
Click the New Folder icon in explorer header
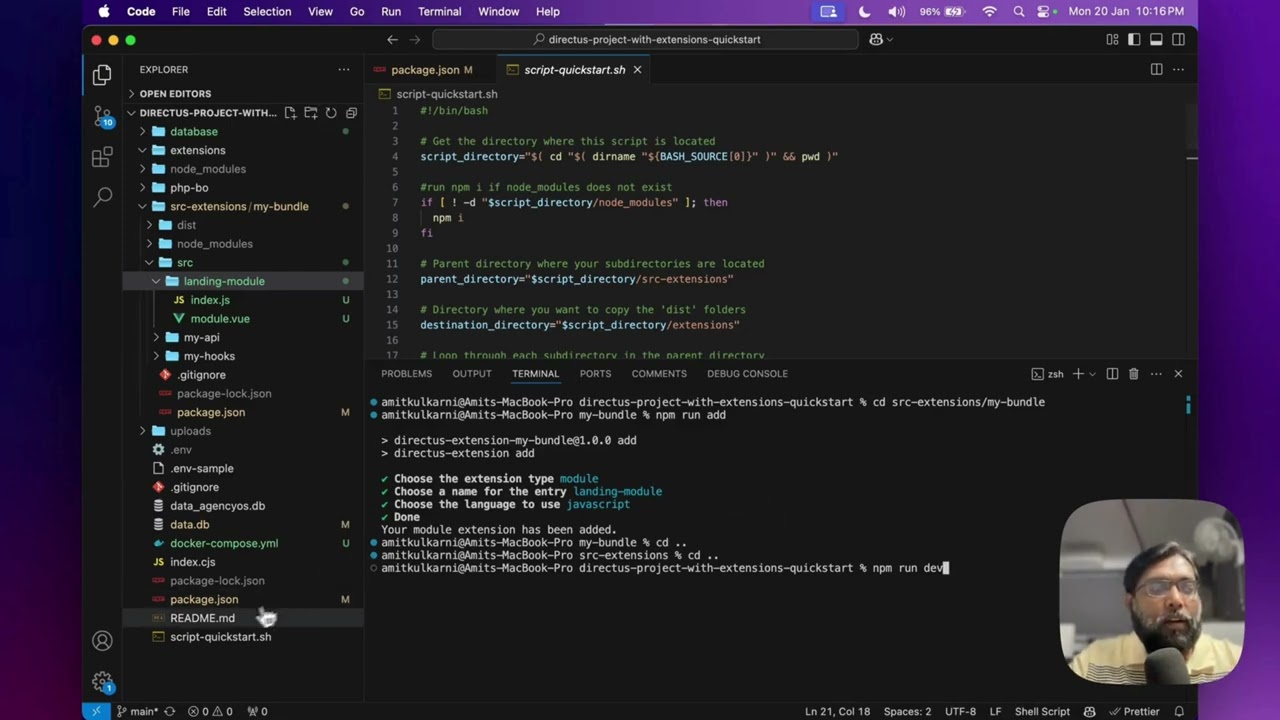tap(310, 113)
